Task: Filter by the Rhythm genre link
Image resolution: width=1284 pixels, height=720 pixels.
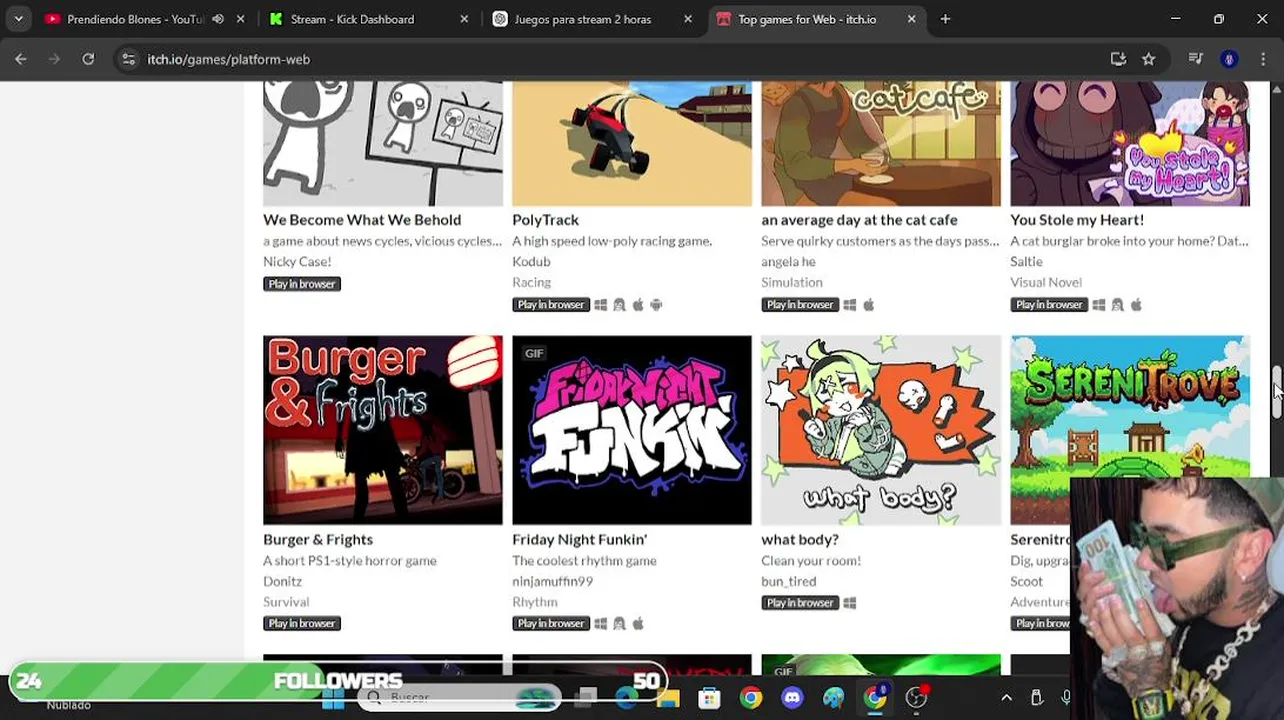Action: point(534,602)
